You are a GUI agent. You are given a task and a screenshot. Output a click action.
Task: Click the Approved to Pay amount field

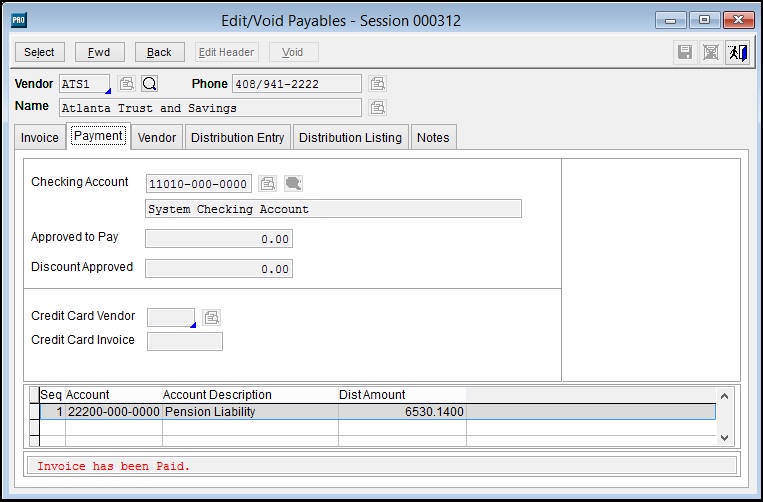pos(219,239)
